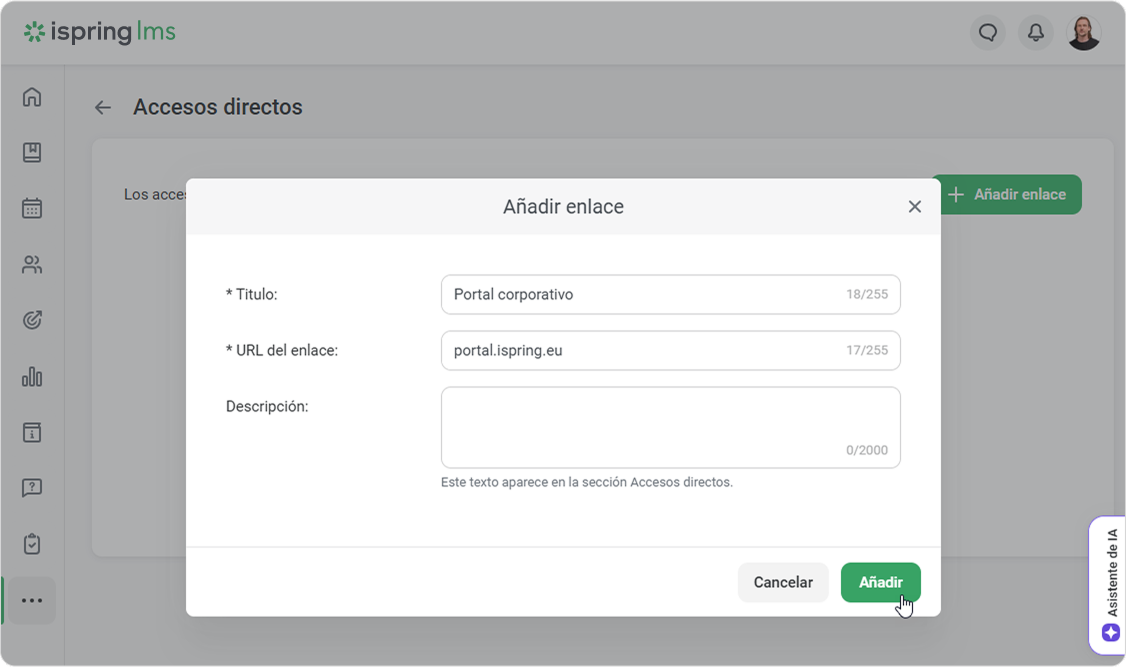The width and height of the screenshot is (1126, 667).
Task: Open the chat messages icon
Action: pyautogui.click(x=988, y=33)
